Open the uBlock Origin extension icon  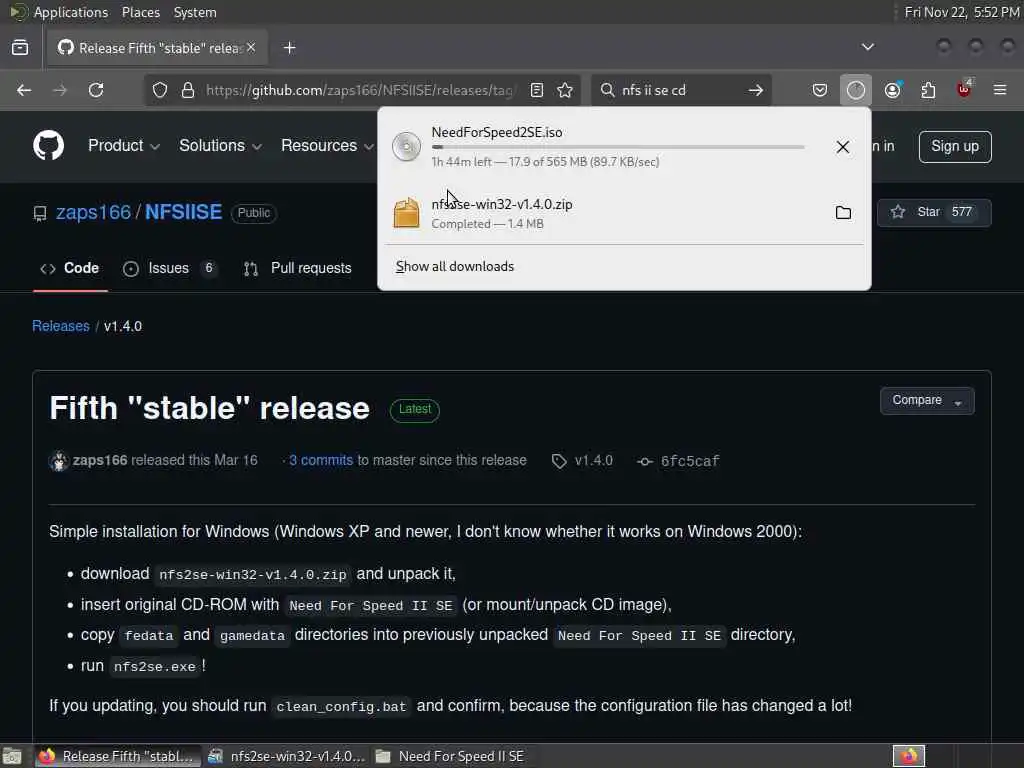tap(965, 89)
